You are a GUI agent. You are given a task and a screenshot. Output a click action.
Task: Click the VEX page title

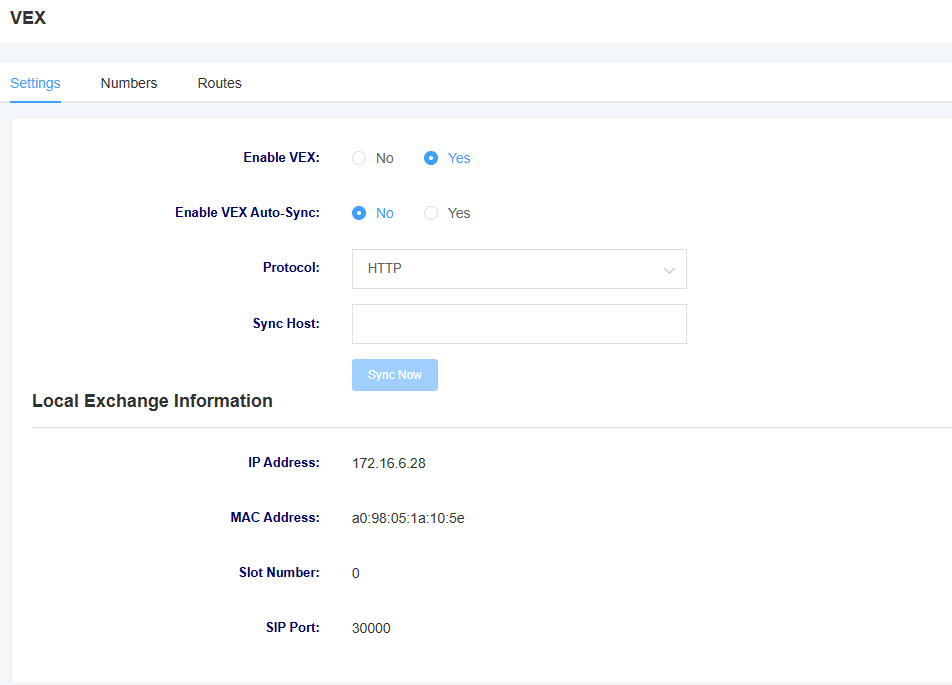pyautogui.click(x=28, y=18)
